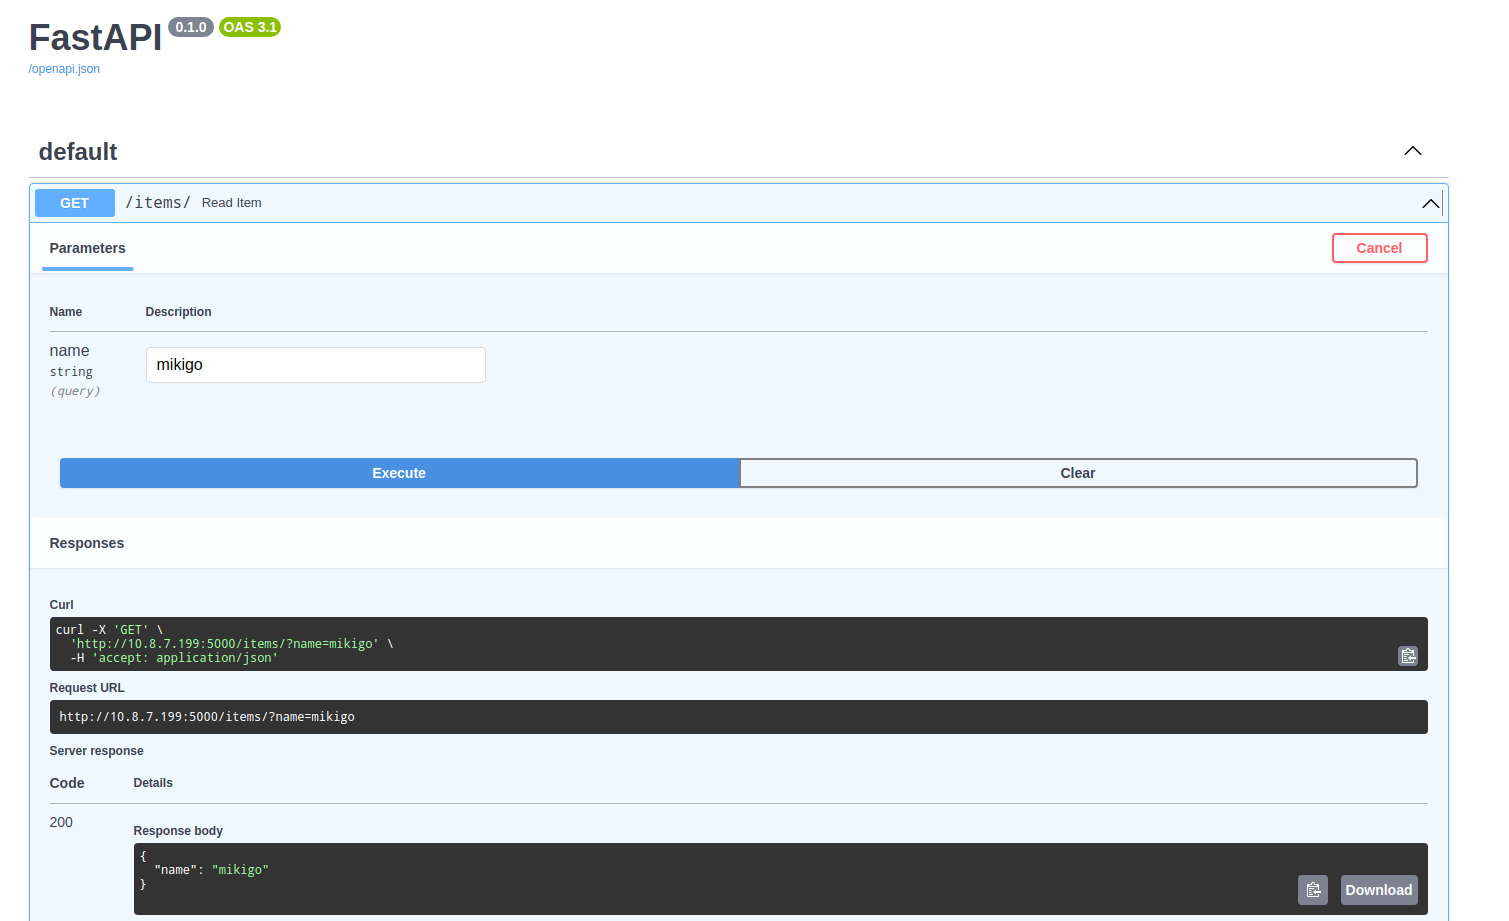Screen dimensions: 1509x921
Task: Select the Parameters tab
Action: 87,248
